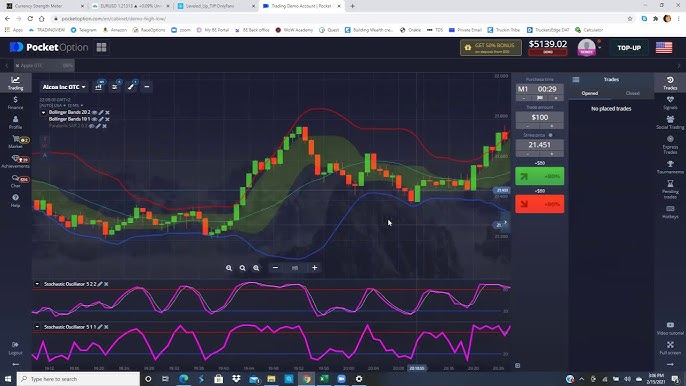Collapse the right sidebar arrow
This screenshot has width=686, height=386.
coord(670,364)
